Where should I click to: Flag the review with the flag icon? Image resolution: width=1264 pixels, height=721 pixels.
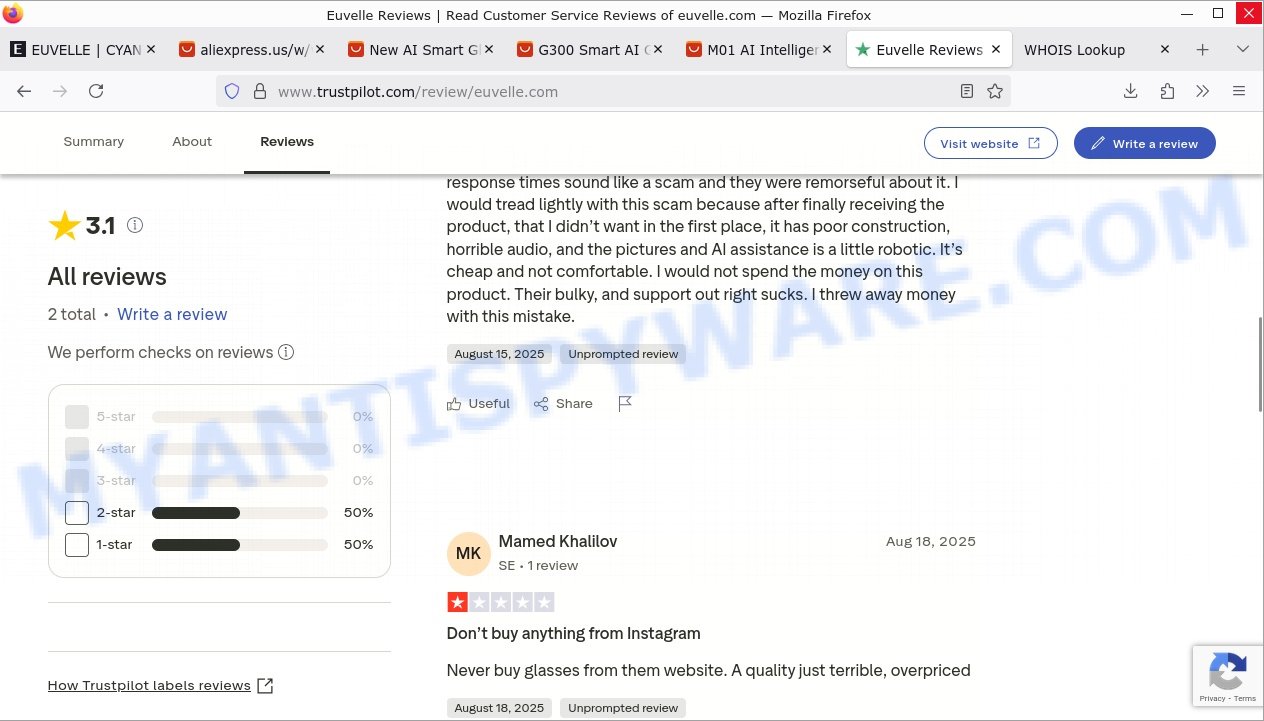[625, 404]
